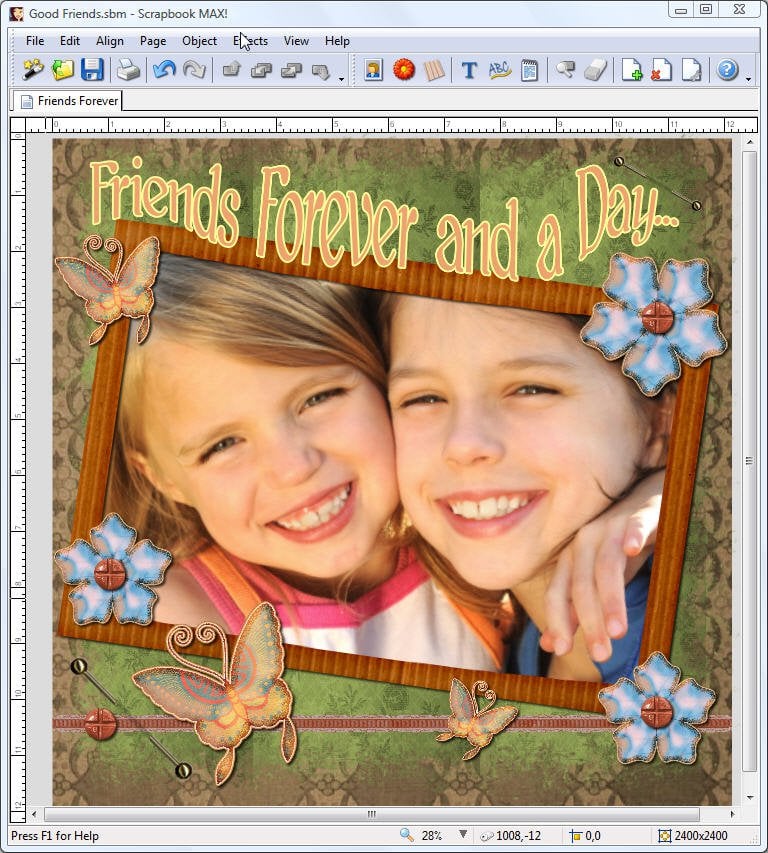Click the 28% zoom value
768x853 pixels.
coord(432,836)
